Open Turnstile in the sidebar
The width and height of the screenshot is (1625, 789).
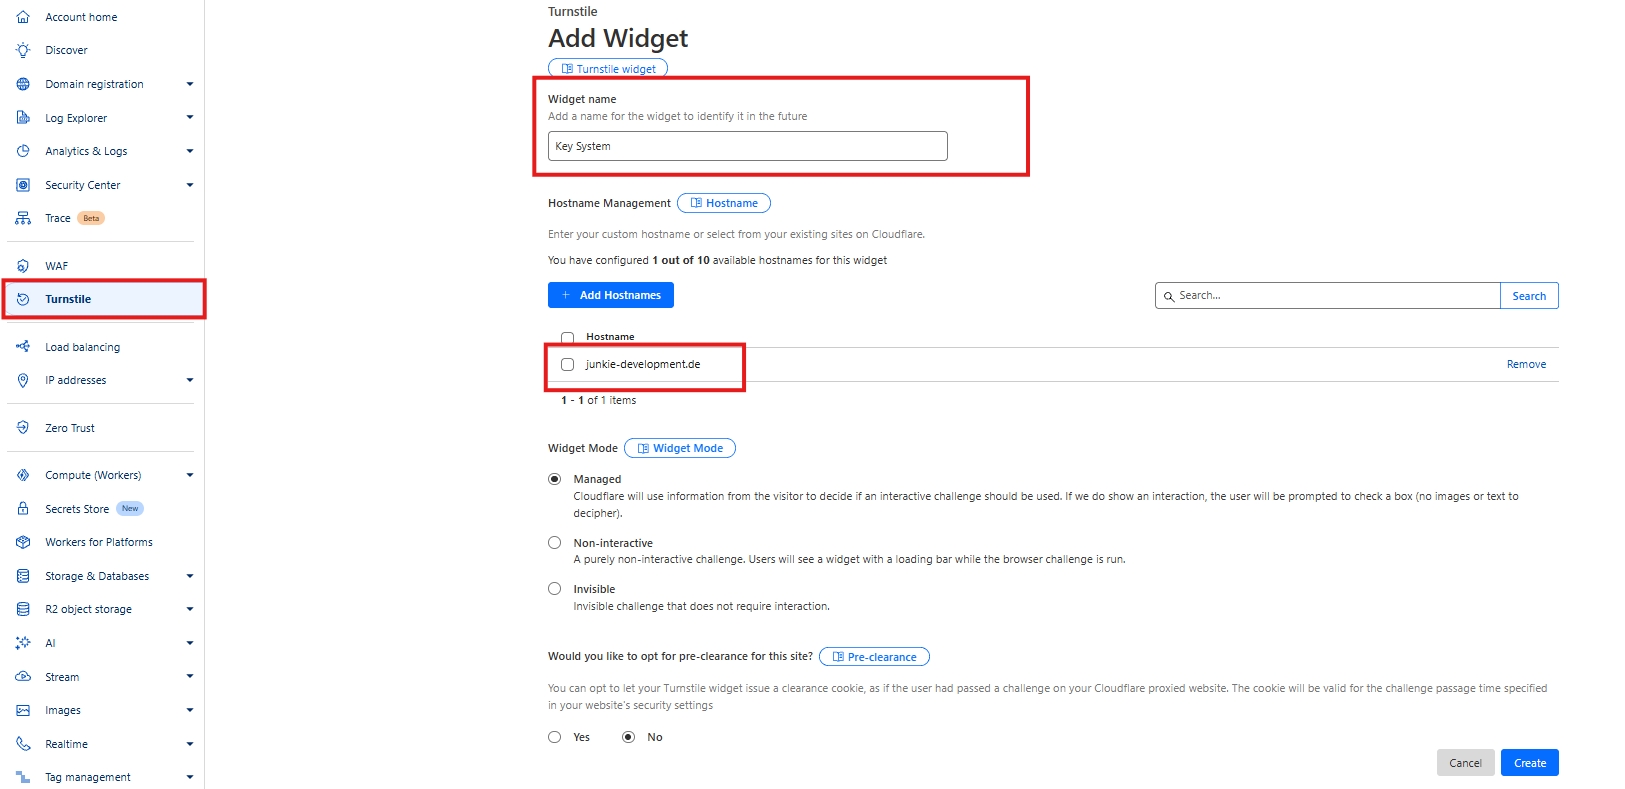coord(68,299)
